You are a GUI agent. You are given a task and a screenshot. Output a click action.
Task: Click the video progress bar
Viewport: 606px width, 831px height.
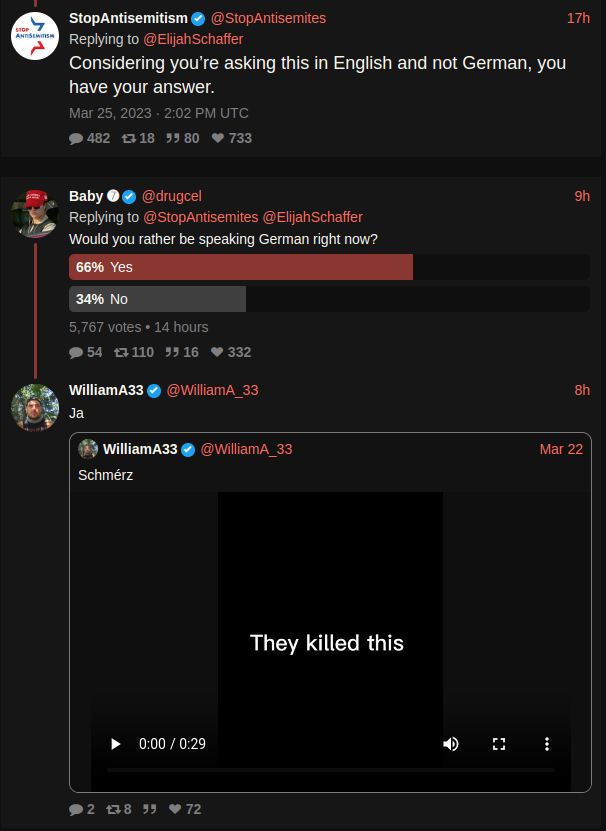point(330,770)
